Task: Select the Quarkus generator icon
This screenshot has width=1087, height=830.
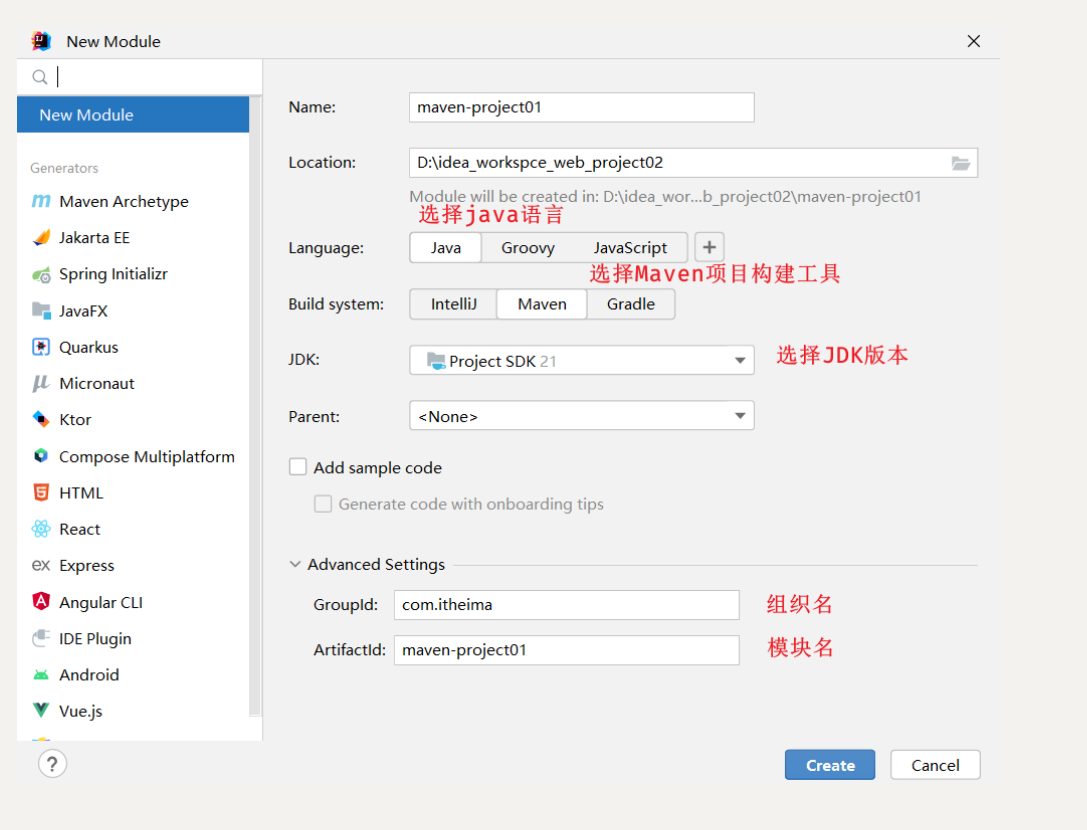Action: pos(41,347)
